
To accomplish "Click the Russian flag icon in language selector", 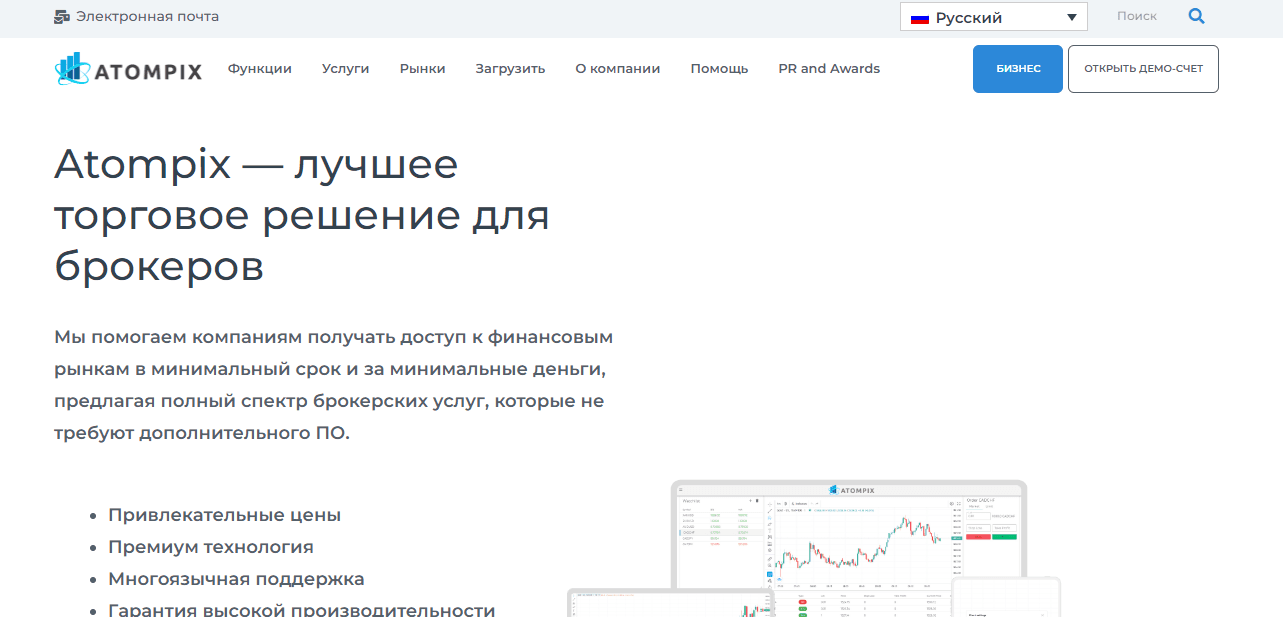I will (919, 17).
